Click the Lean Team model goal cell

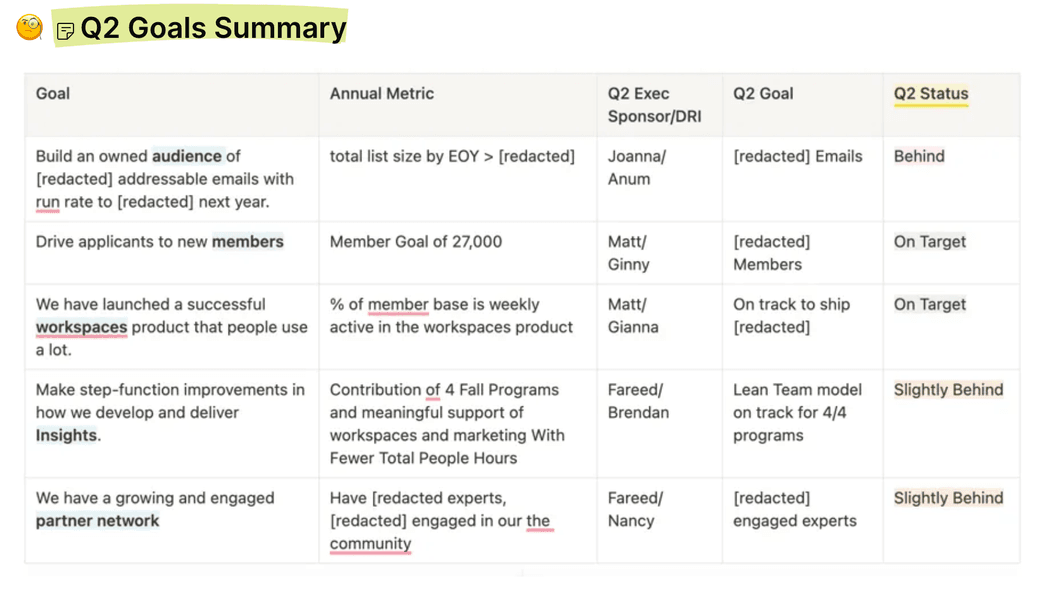click(x=797, y=412)
